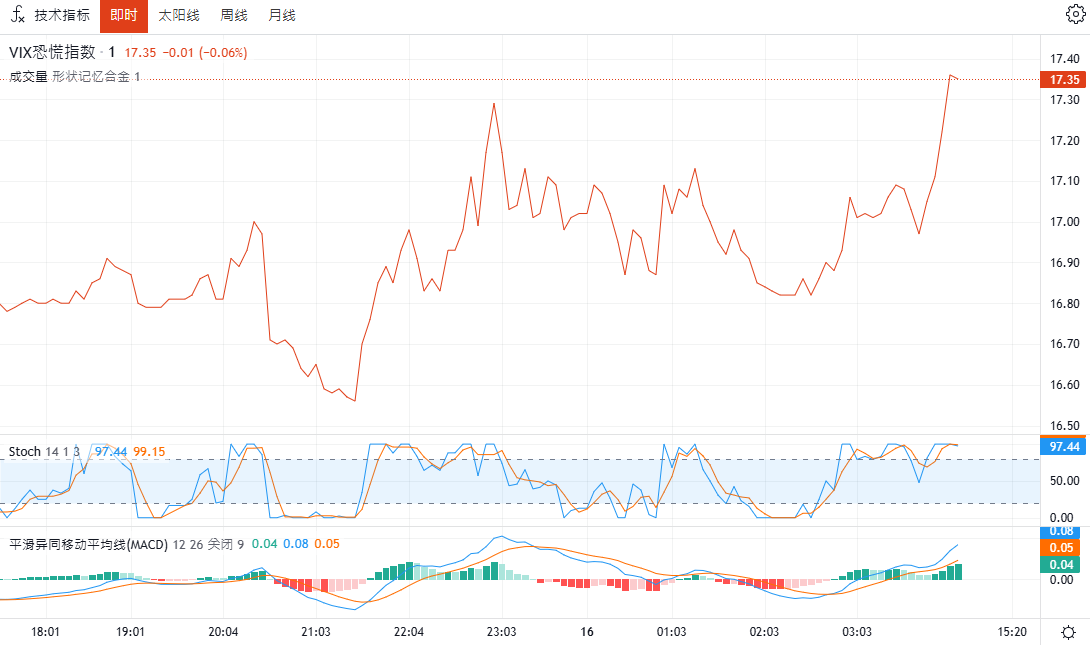This screenshot has width=1090, height=651.
Task: Select the 即时 tab
Action: pos(124,15)
